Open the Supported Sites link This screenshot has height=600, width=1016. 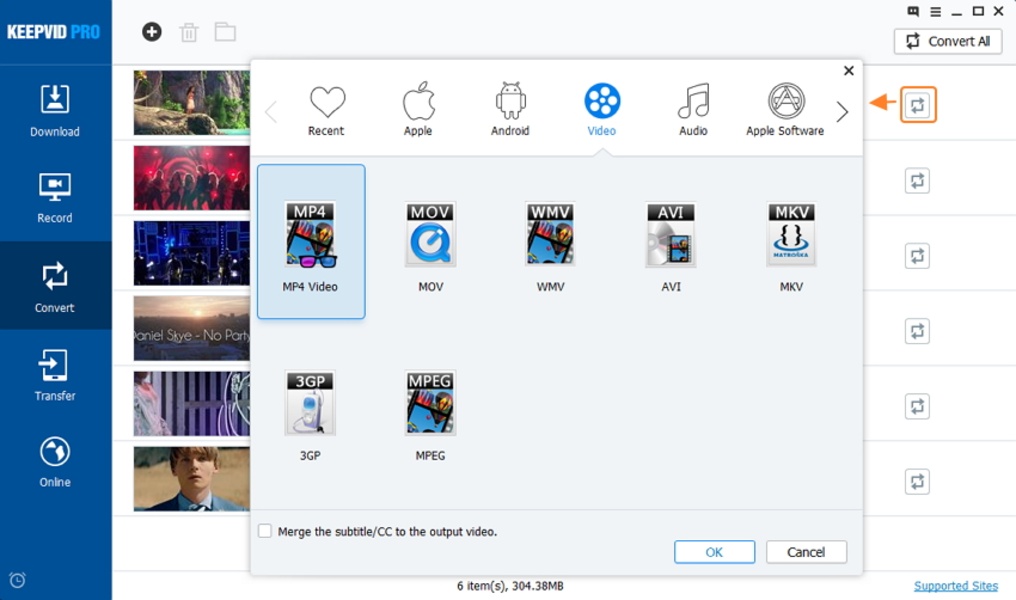[956, 586]
